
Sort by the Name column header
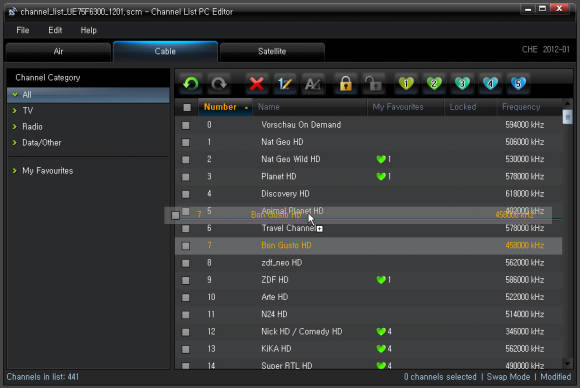pyautogui.click(x=310, y=107)
